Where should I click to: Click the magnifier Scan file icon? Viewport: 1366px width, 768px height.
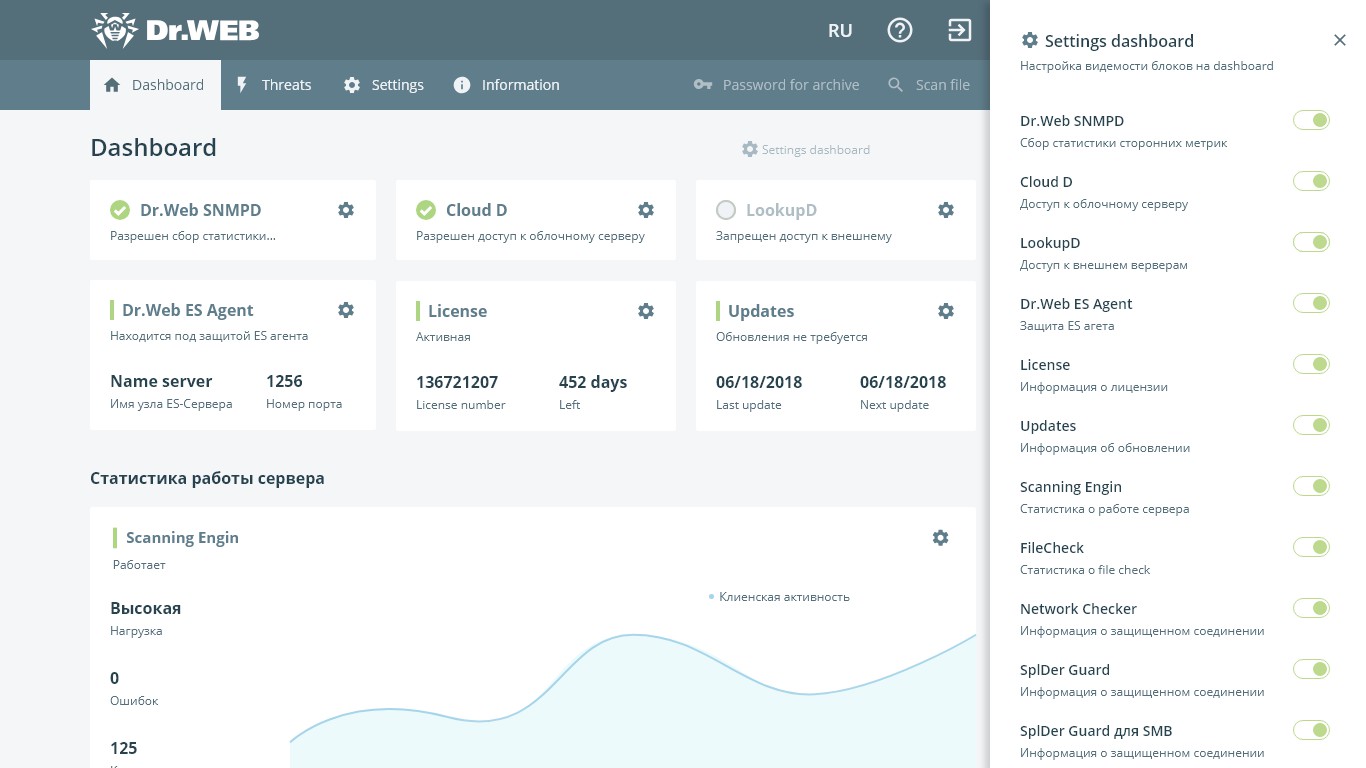[x=896, y=85]
